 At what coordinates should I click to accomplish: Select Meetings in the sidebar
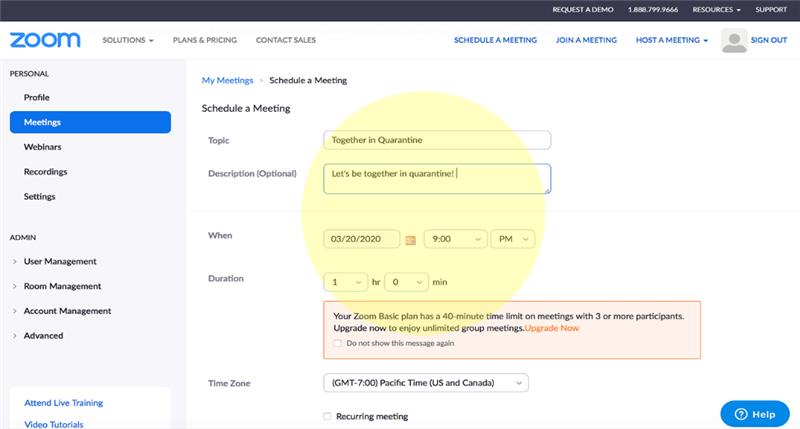pos(90,122)
